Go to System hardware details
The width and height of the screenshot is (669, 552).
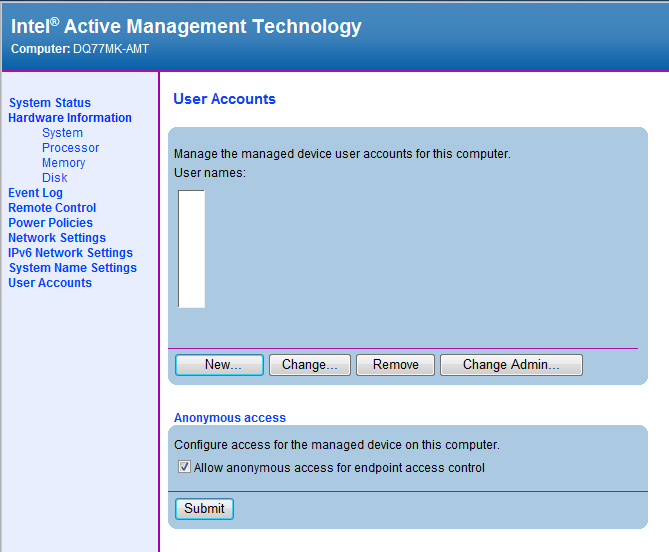click(x=62, y=133)
